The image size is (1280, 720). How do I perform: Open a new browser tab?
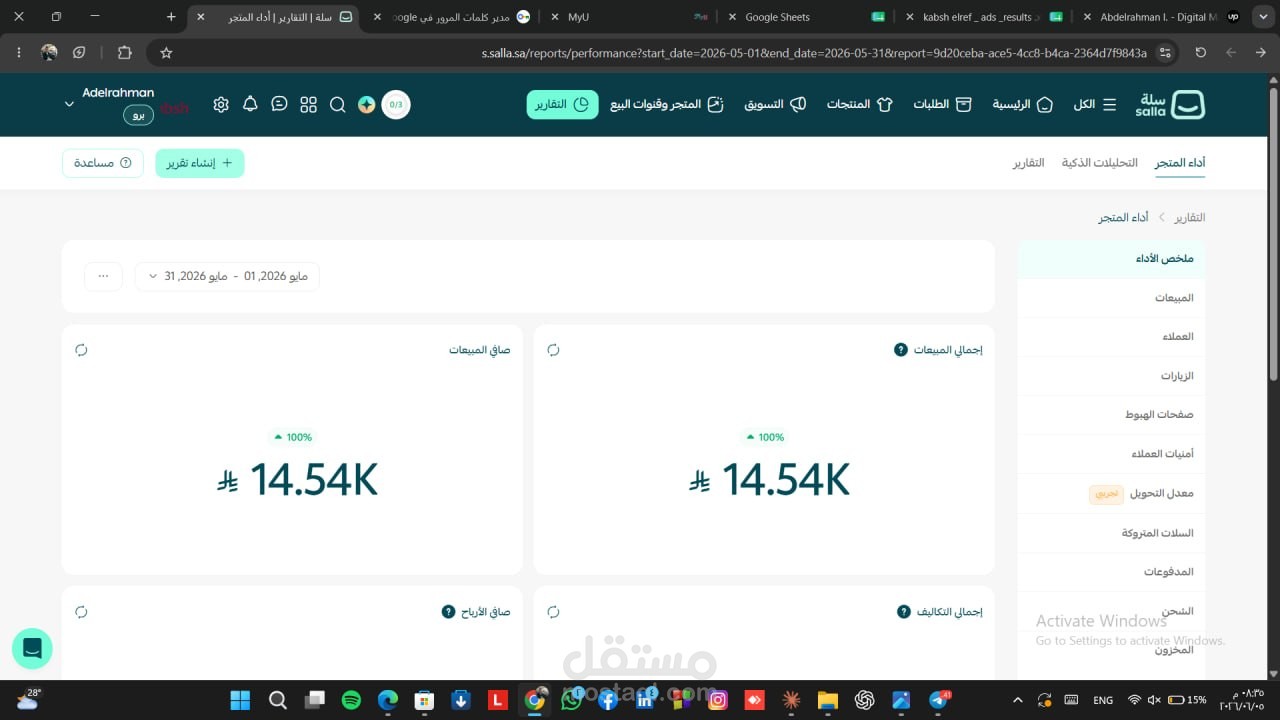171,17
